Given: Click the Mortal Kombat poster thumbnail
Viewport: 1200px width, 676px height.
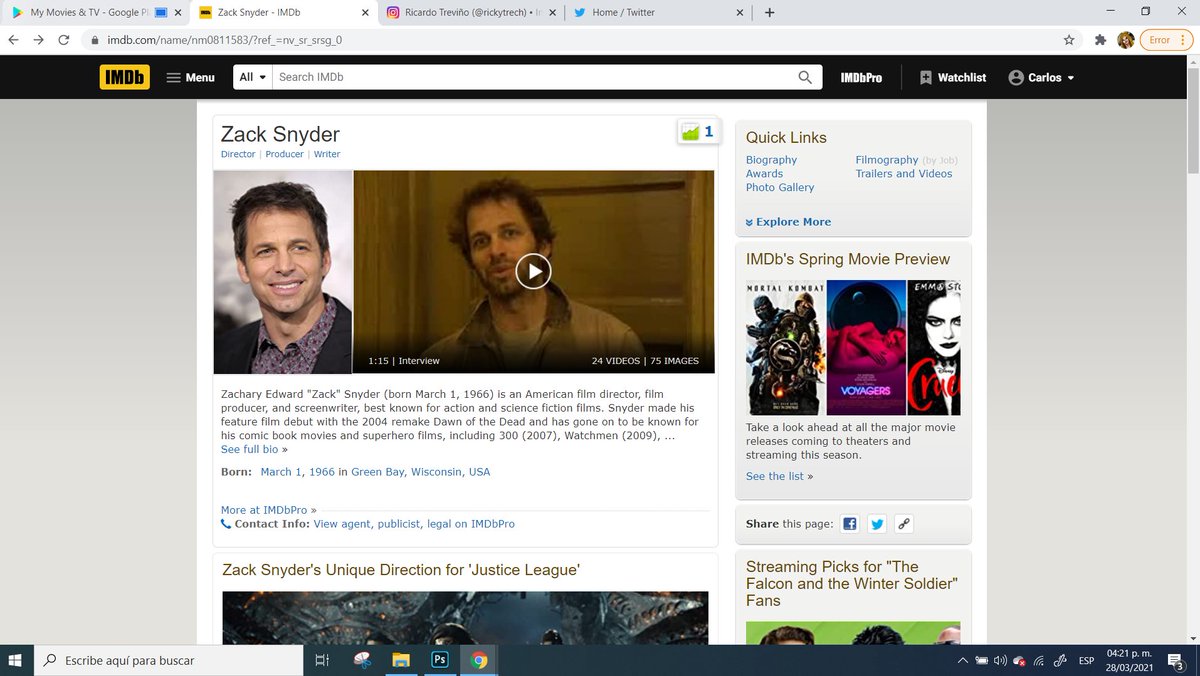Looking at the screenshot, I should tap(785, 348).
